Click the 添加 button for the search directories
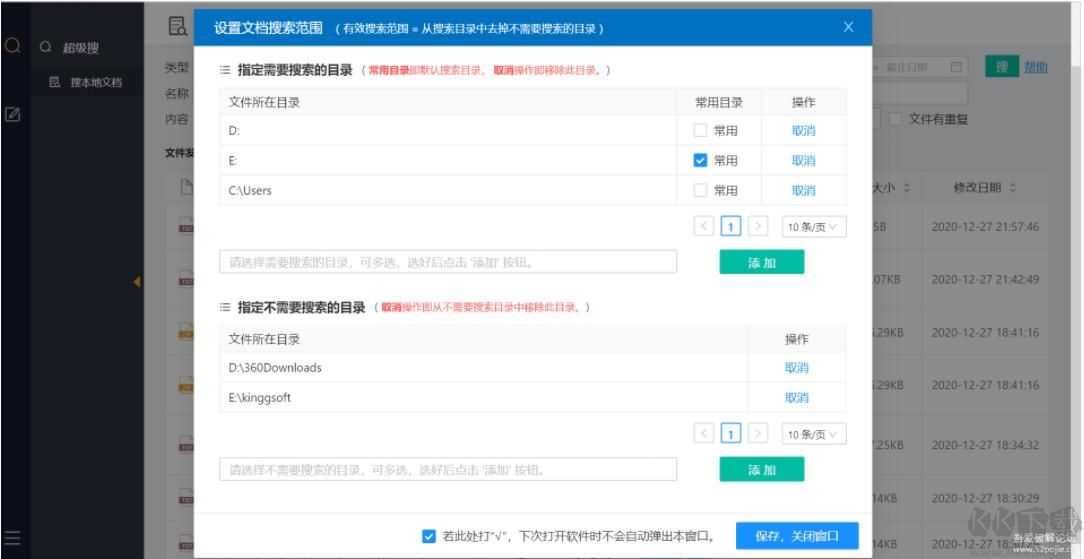 click(x=761, y=262)
